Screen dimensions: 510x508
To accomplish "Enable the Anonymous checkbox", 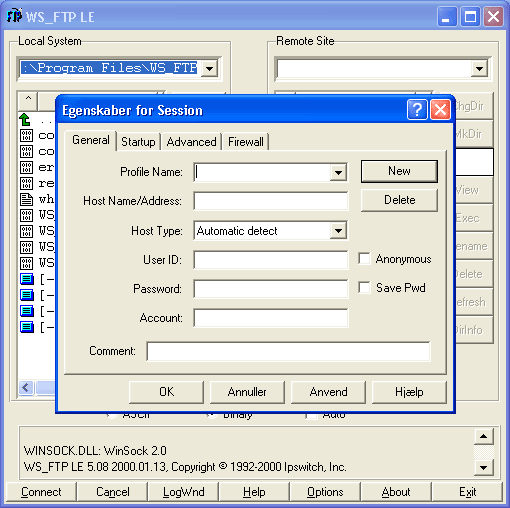I will click(364, 259).
